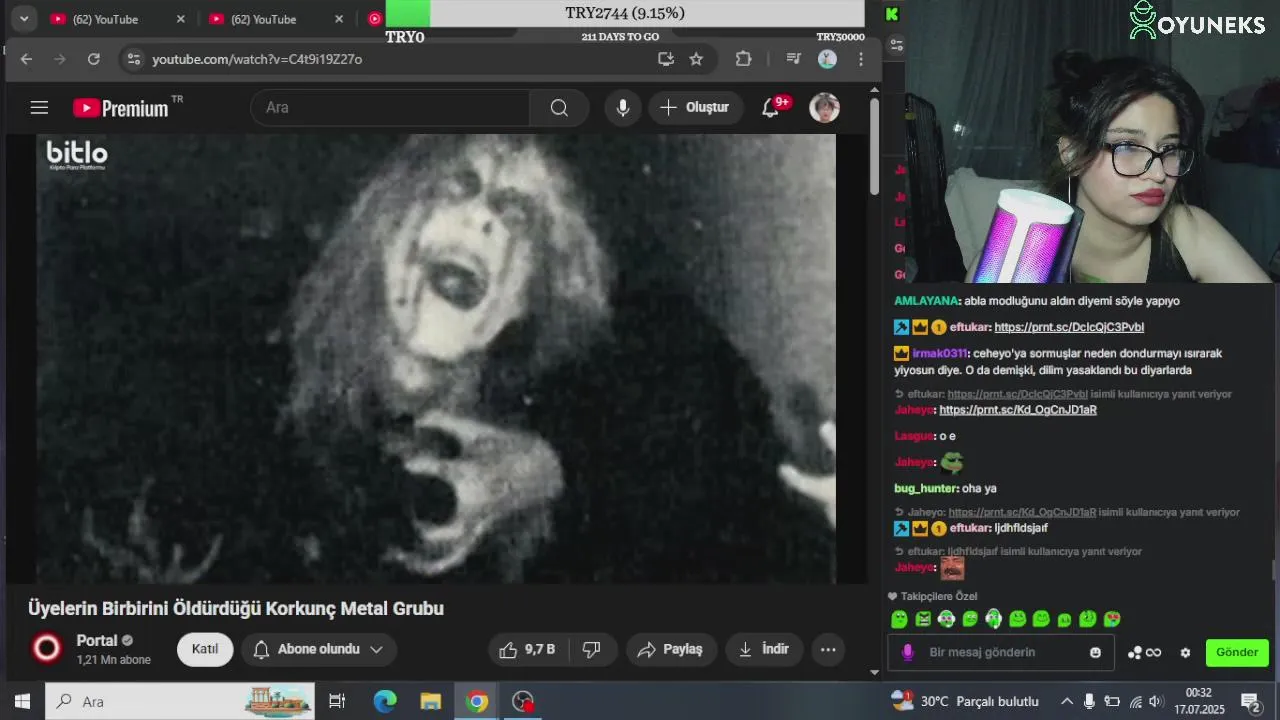Click the webcam stream overlay
The width and height of the screenshot is (1280, 720).
[1090, 142]
